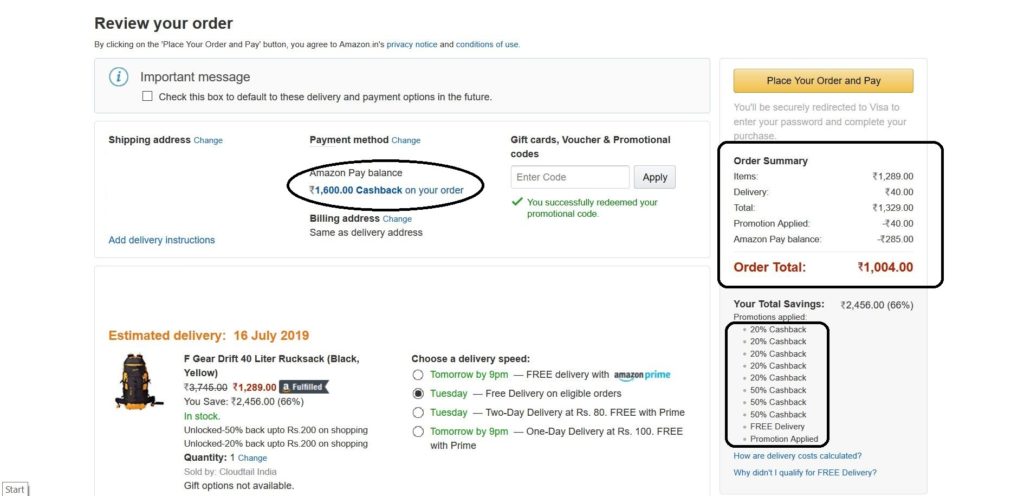Viewport: 1024px width, 496px height.
Task: Click the Fulfilled badge icon
Action: (x=304, y=387)
